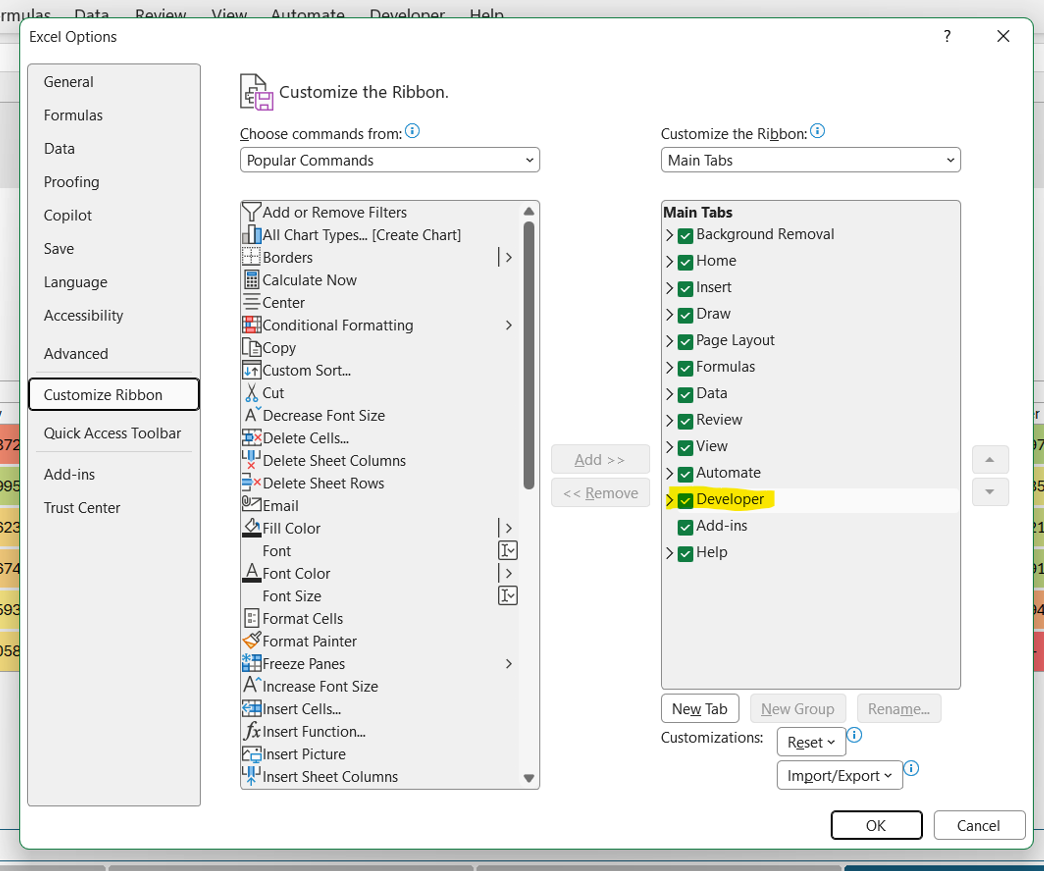Click the Copy command icon
1044x871 pixels.
(x=251, y=348)
